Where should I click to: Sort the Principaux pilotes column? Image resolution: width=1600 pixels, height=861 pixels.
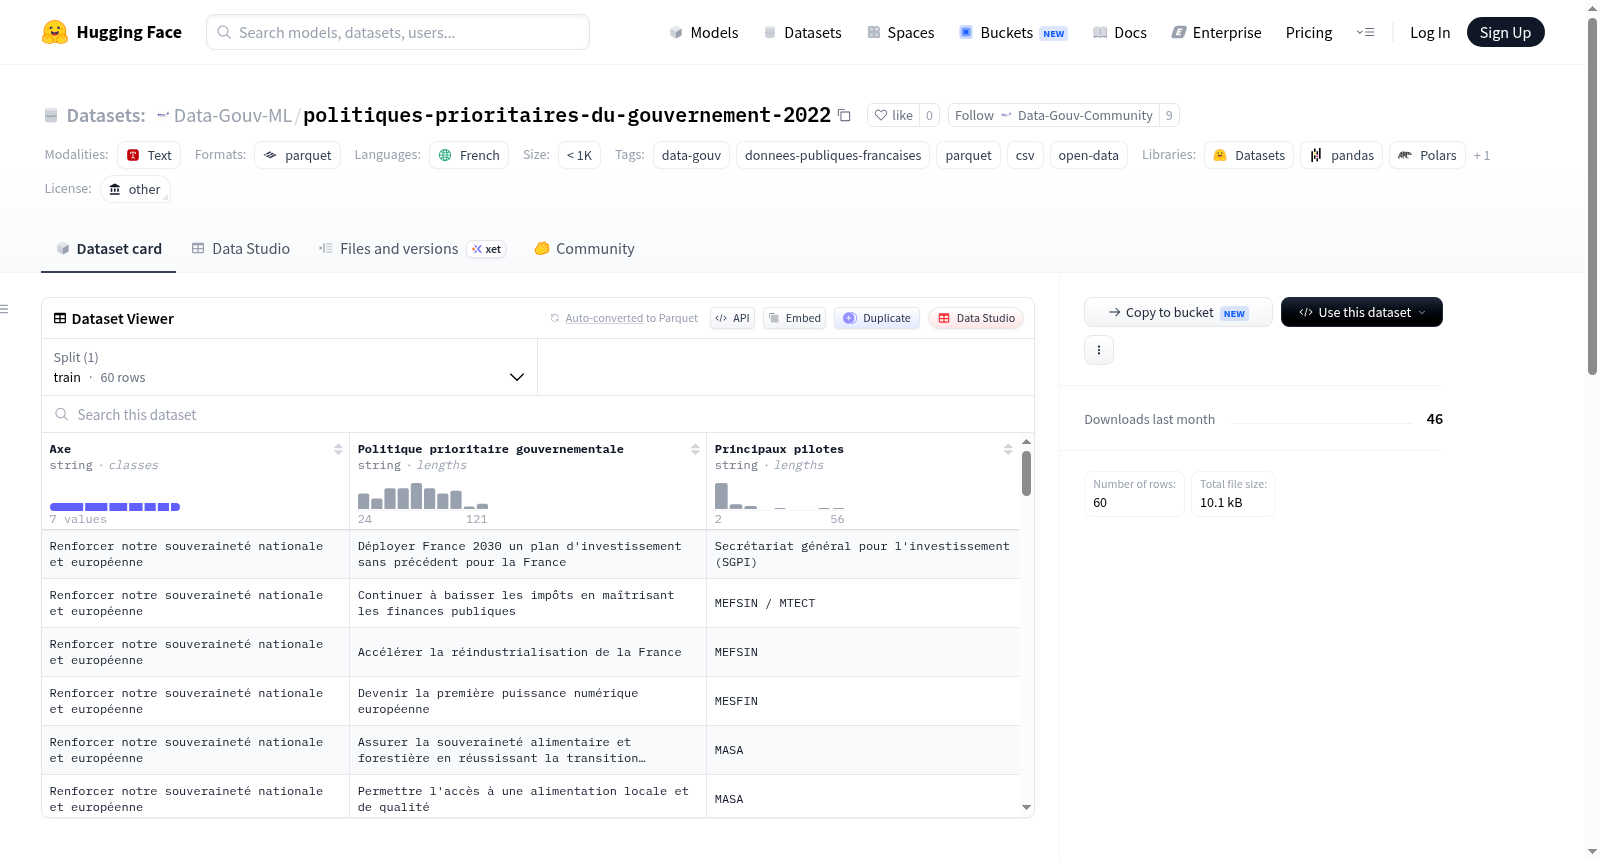(1008, 449)
